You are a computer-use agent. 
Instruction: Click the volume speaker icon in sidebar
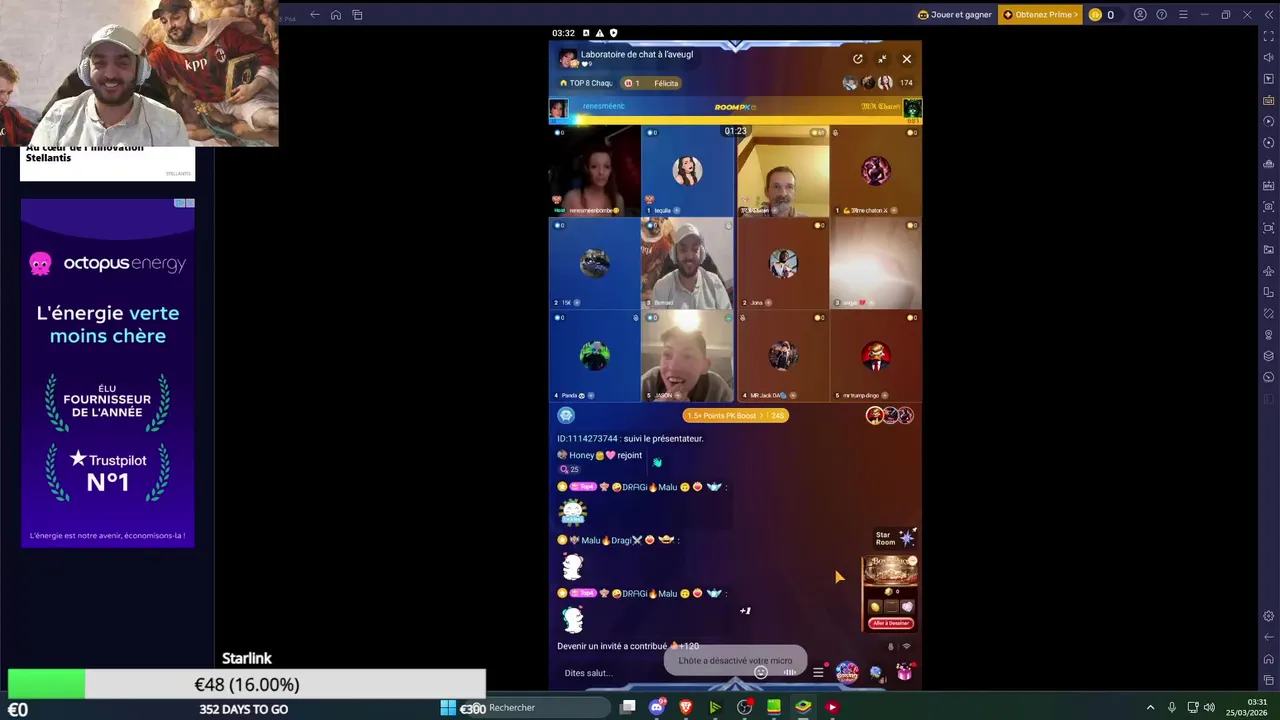point(1269,57)
